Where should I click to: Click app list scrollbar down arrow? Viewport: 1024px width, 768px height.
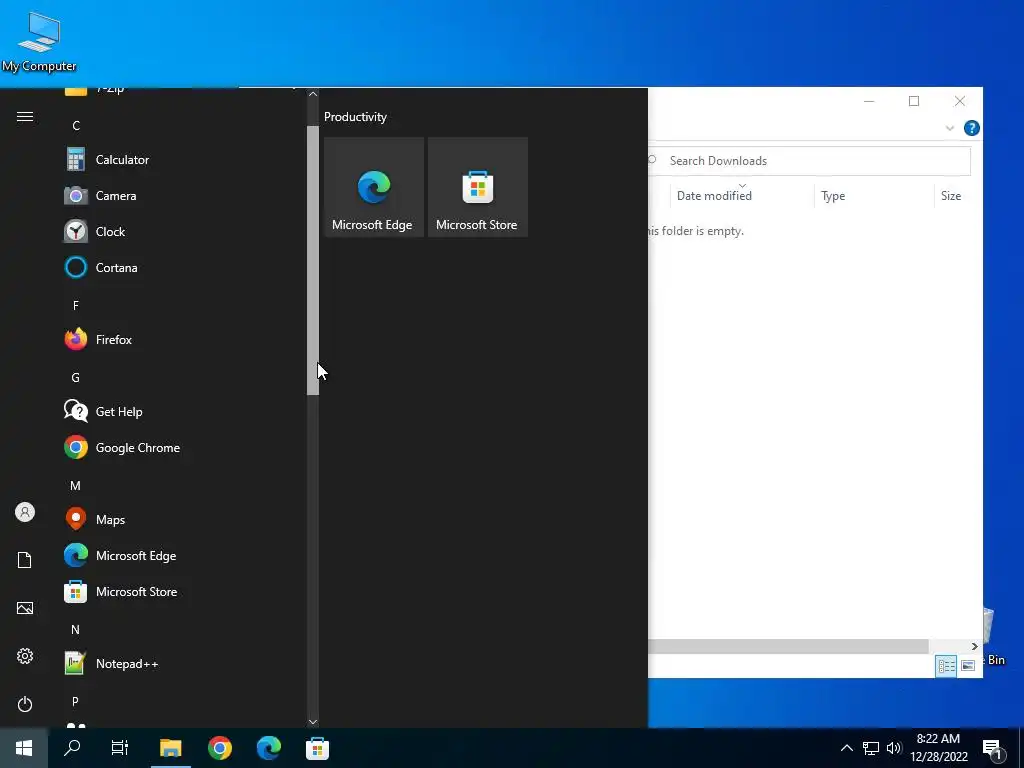click(x=313, y=722)
